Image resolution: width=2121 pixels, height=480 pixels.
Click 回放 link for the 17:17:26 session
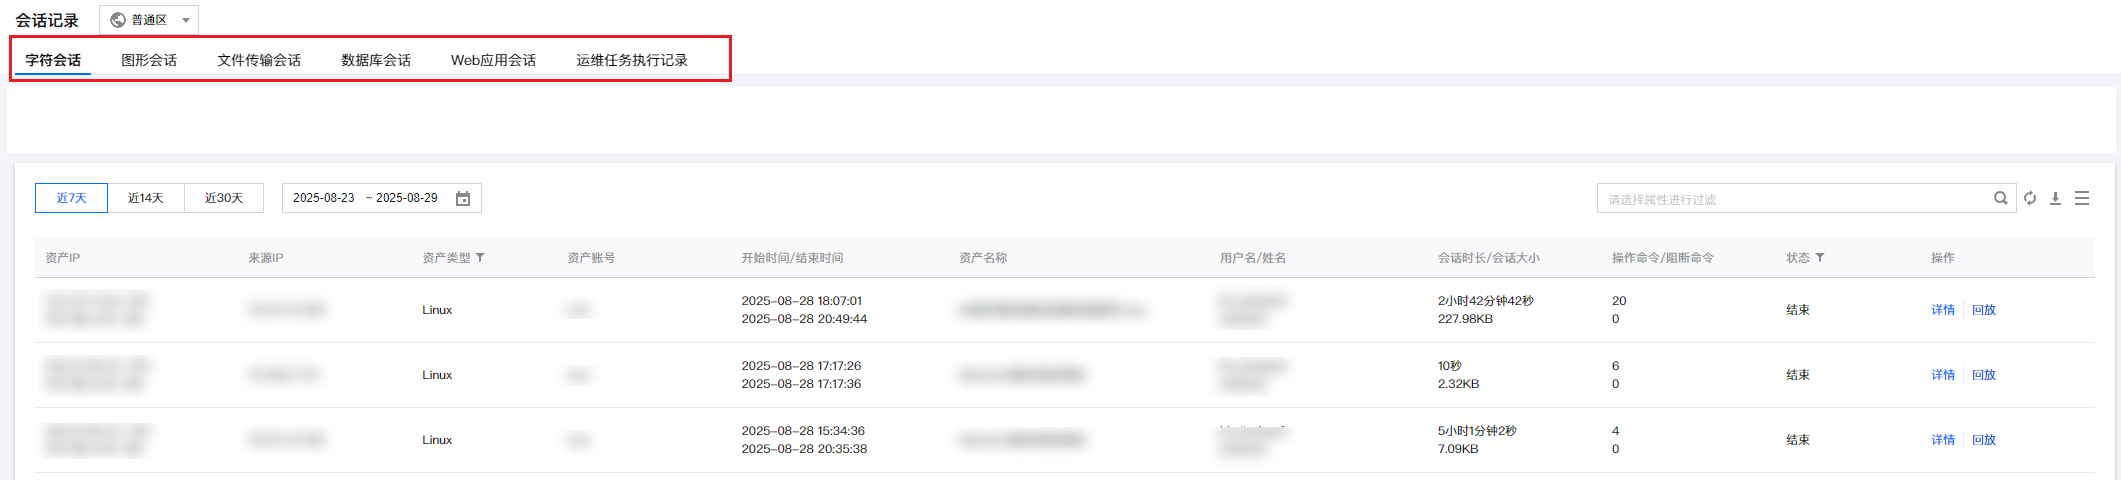click(1984, 375)
